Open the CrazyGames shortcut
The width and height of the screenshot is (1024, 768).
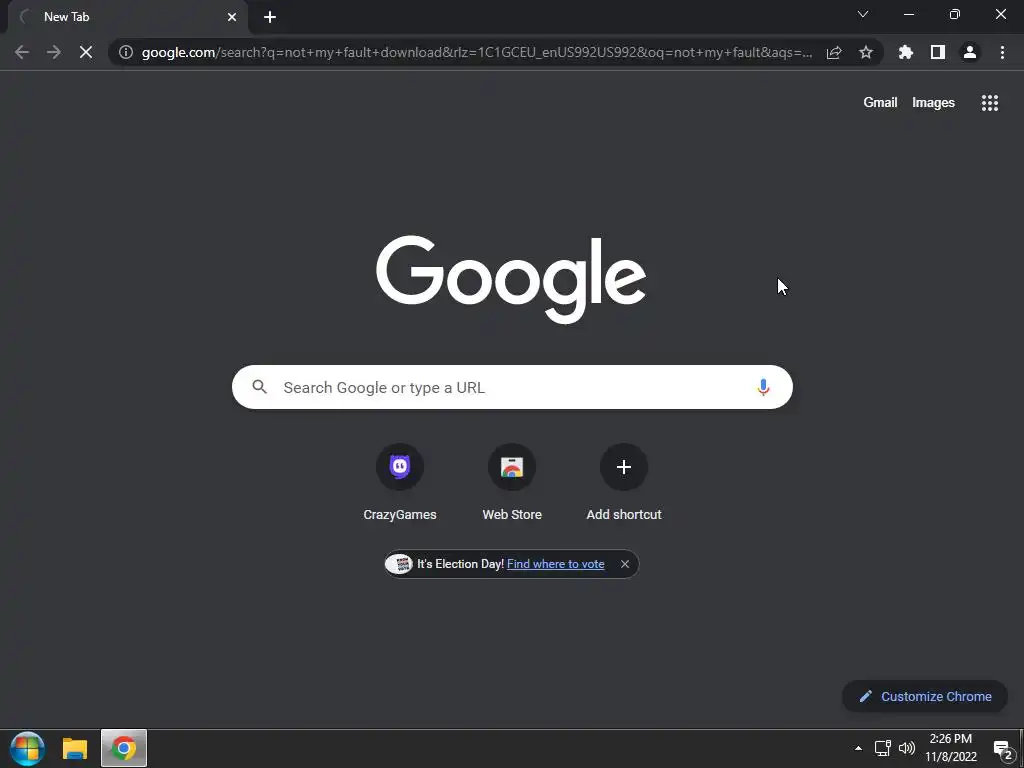400,483
